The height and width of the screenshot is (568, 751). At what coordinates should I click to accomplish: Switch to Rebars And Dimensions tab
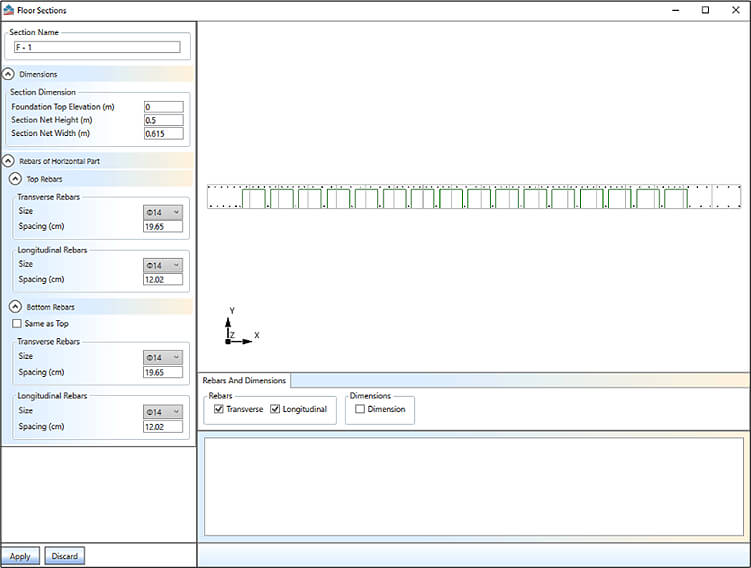246,381
